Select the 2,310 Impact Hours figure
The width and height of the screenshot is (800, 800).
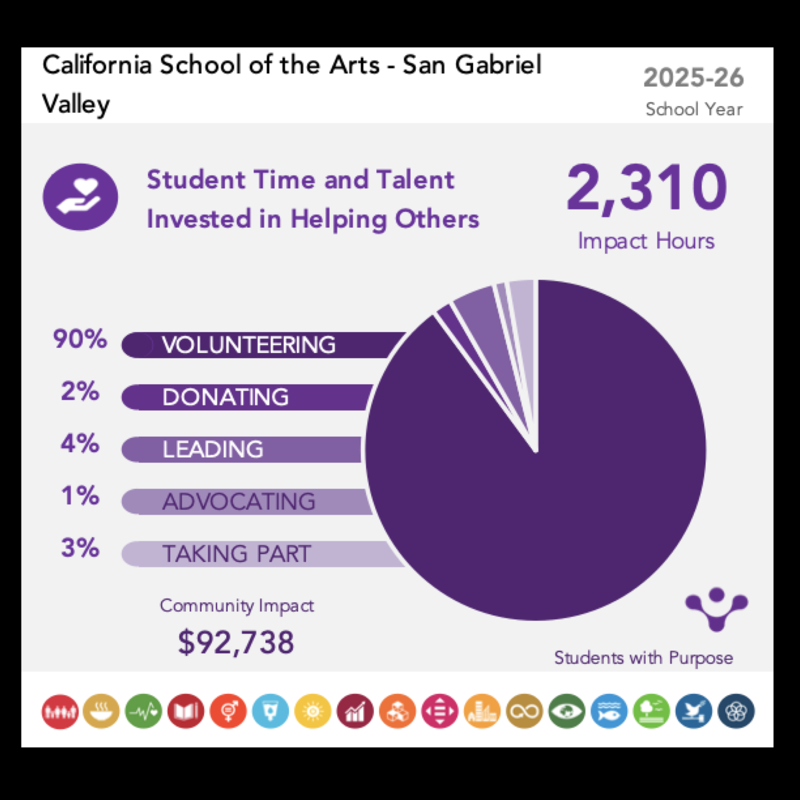(x=646, y=190)
